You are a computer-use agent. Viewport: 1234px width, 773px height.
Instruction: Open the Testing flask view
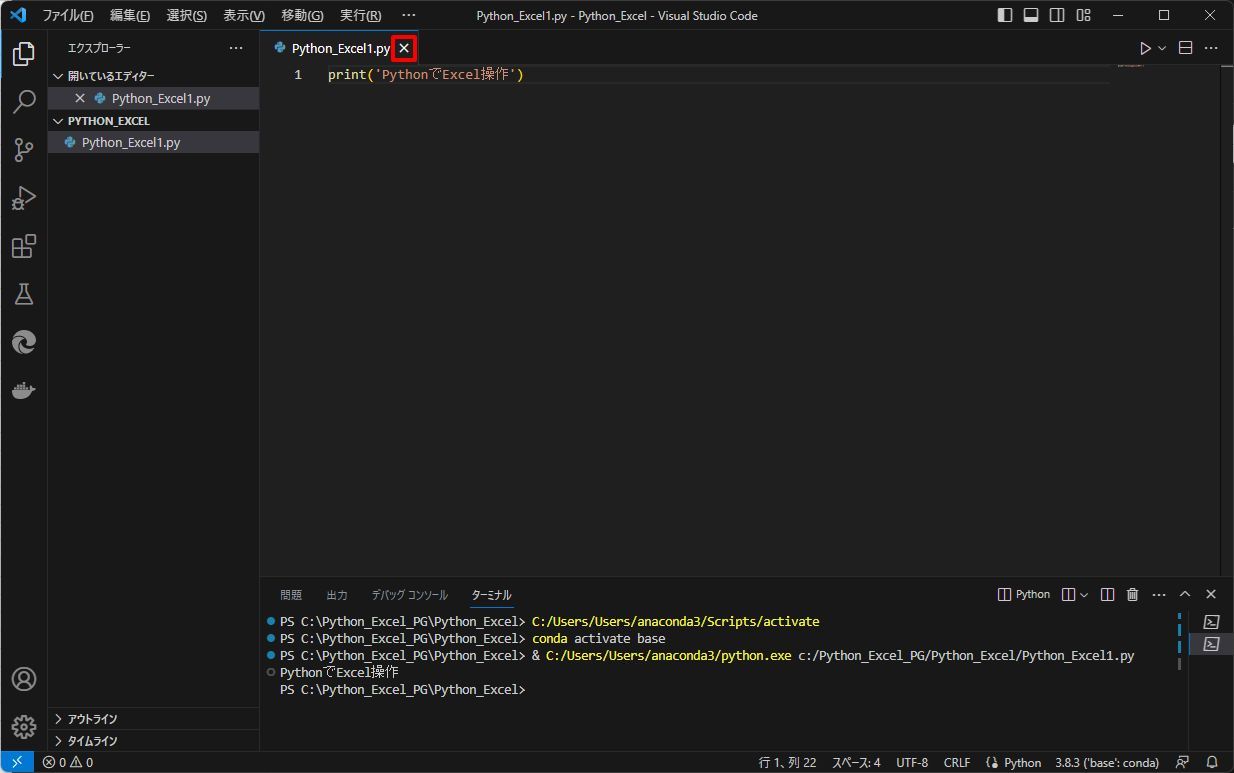pyautogui.click(x=24, y=294)
